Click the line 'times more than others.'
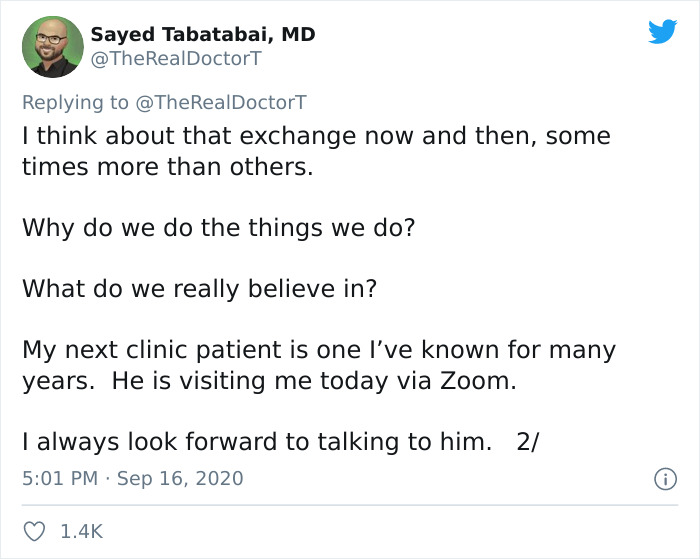 click(167, 166)
